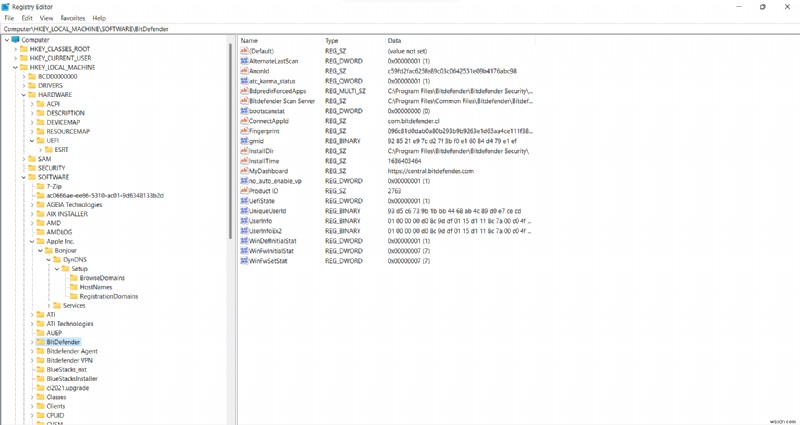Select the bootscanstat value icon
This screenshot has height=425, width=800.
point(244,111)
